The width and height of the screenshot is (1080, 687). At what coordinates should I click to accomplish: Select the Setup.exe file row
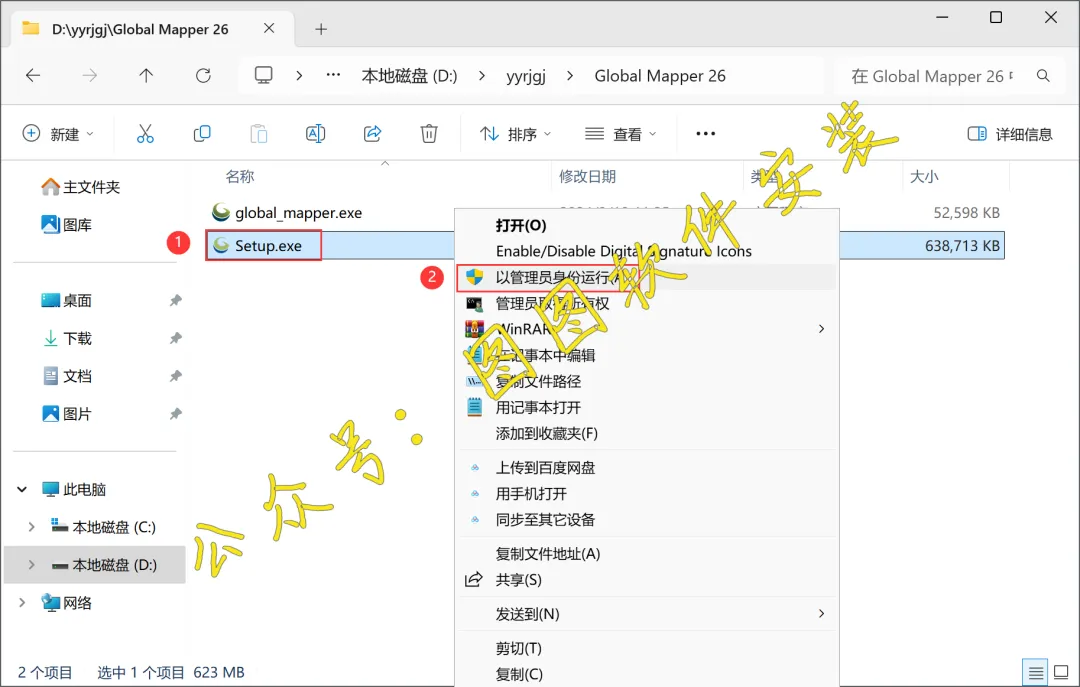tap(605, 245)
